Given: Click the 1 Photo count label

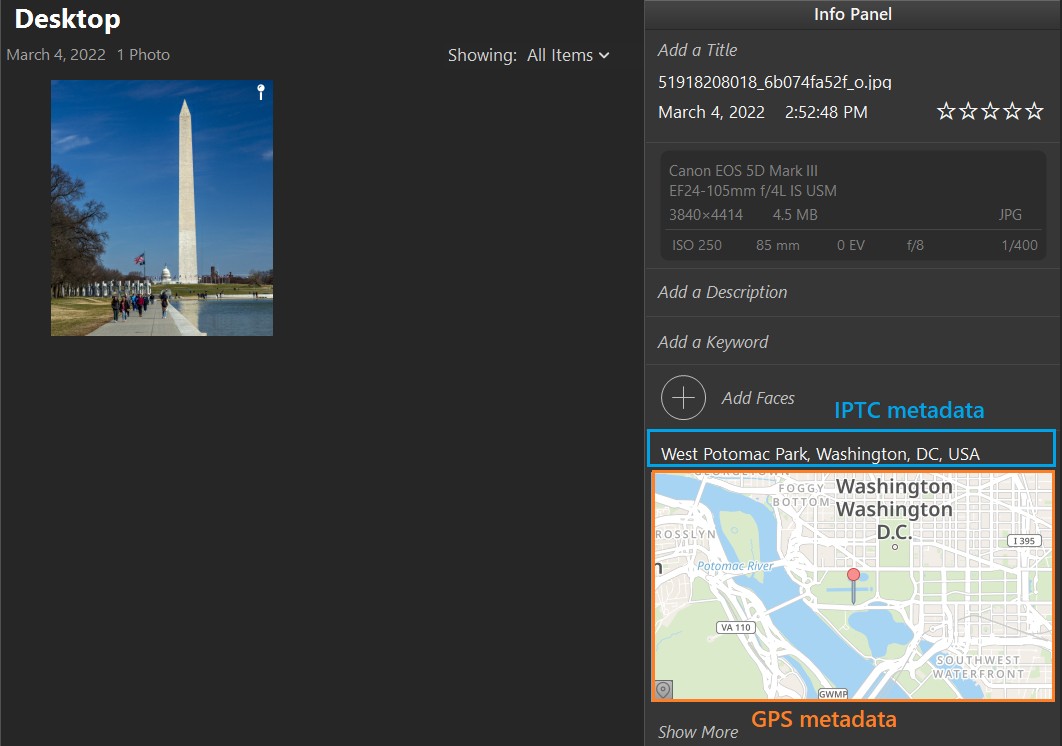Looking at the screenshot, I should coord(143,55).
